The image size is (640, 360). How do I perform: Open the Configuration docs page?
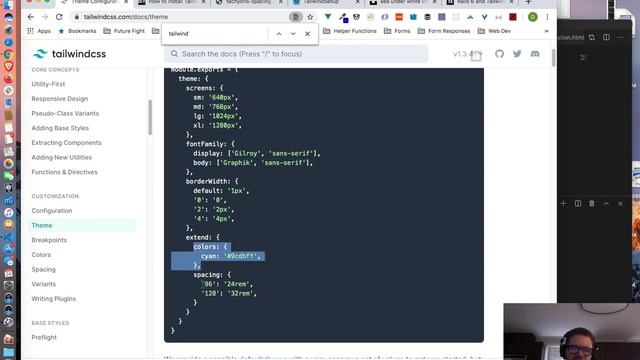[52, 211]
